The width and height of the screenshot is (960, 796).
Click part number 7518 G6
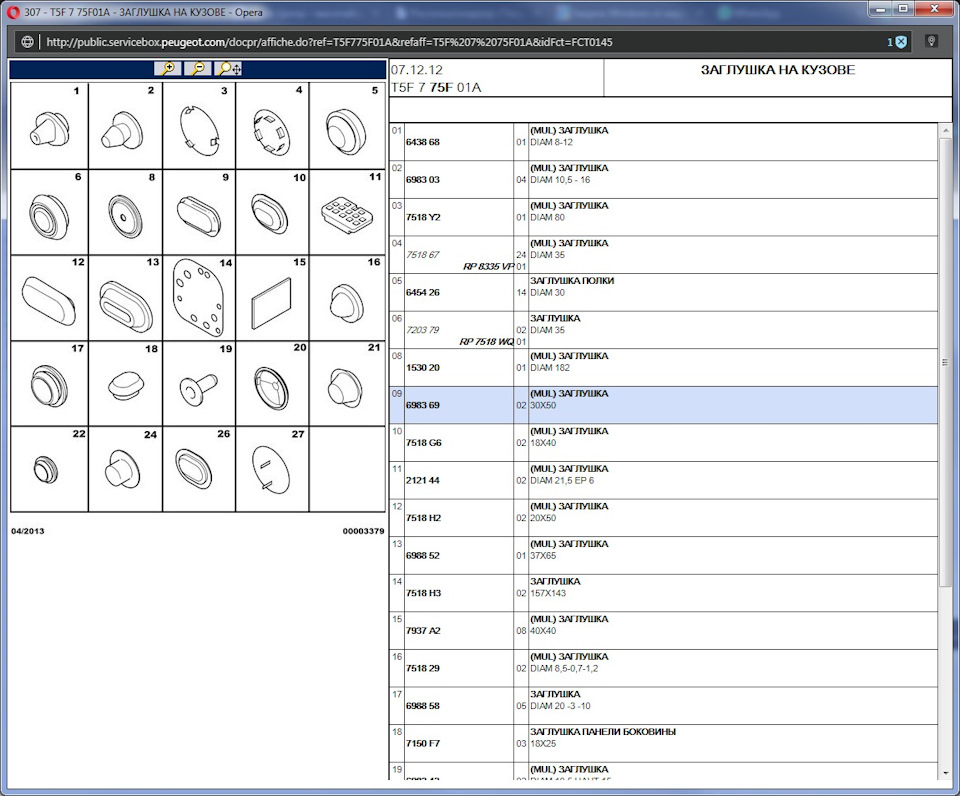click(424, 443)
